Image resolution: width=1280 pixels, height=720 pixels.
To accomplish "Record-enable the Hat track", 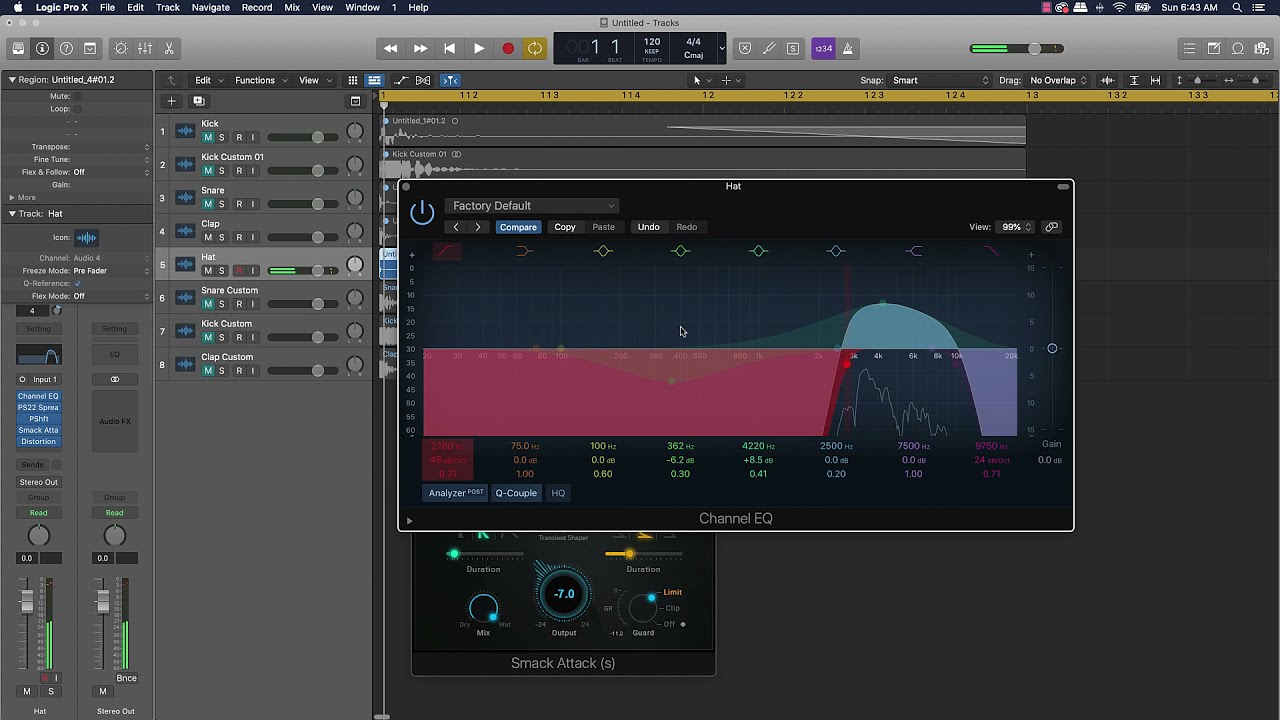I will pos(239,271).
